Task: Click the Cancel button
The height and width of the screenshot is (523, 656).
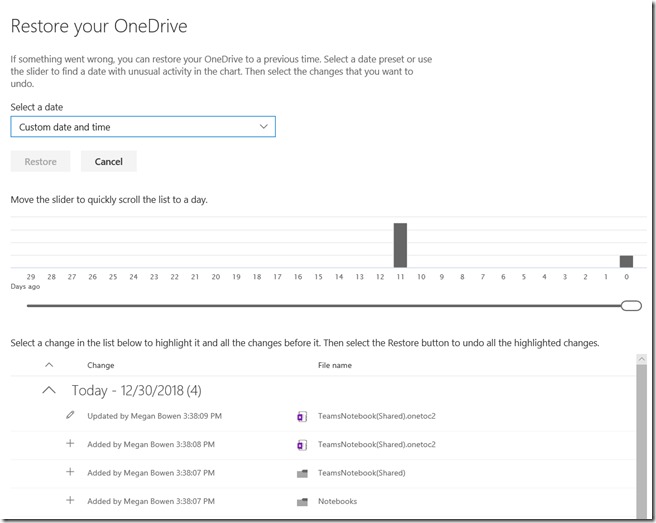Action: coord(109,162)
